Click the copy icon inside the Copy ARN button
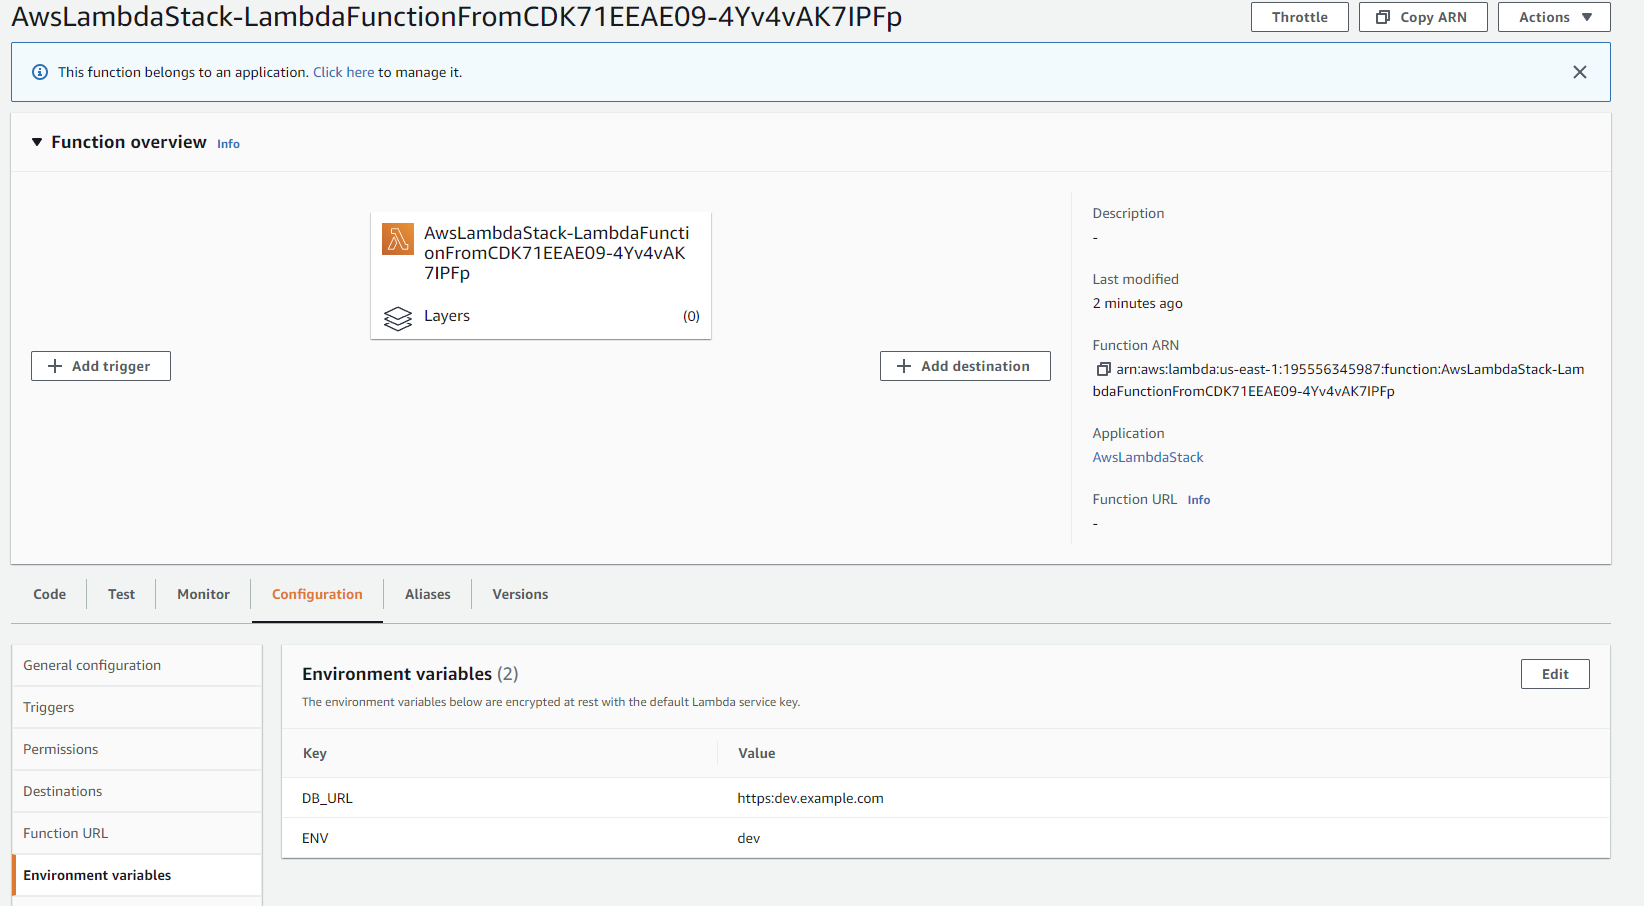This screenshot has height=906, width=1644. click(1383, 17)
